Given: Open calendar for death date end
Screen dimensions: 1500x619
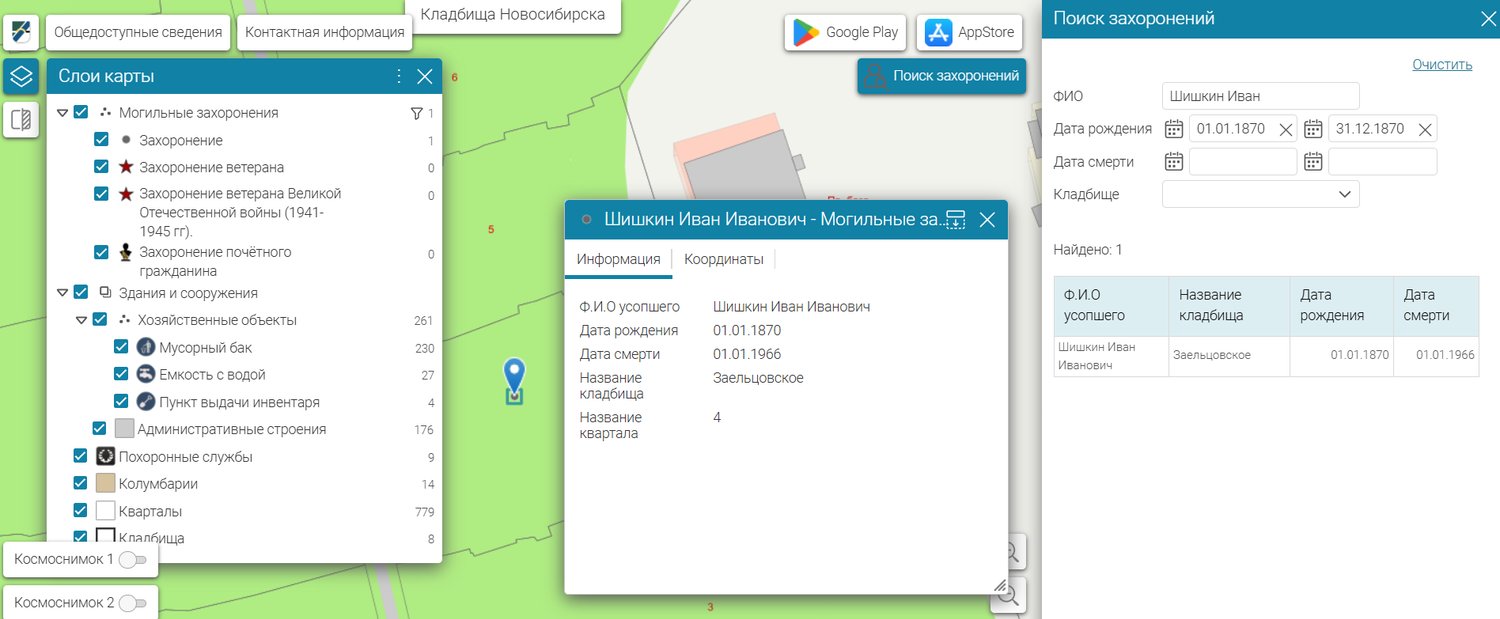Looking at the screenshot, I should pyautogui.click(x=1313, y=162).
